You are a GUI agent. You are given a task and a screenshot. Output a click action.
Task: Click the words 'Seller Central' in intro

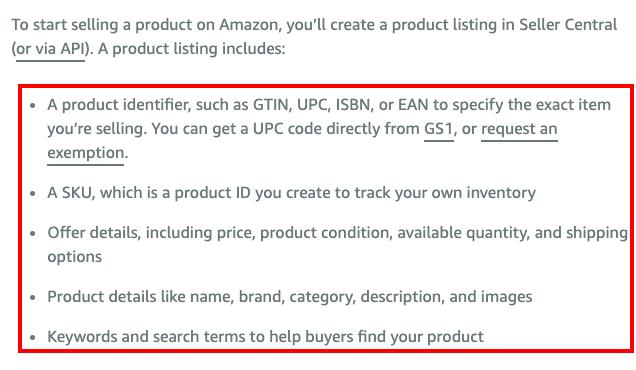click(x=568, y=25)
